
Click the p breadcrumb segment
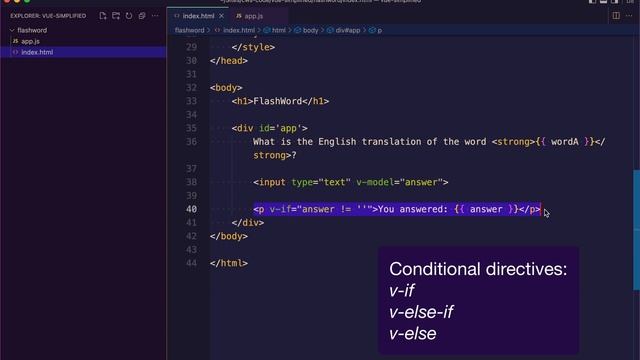tap(380, 30)
